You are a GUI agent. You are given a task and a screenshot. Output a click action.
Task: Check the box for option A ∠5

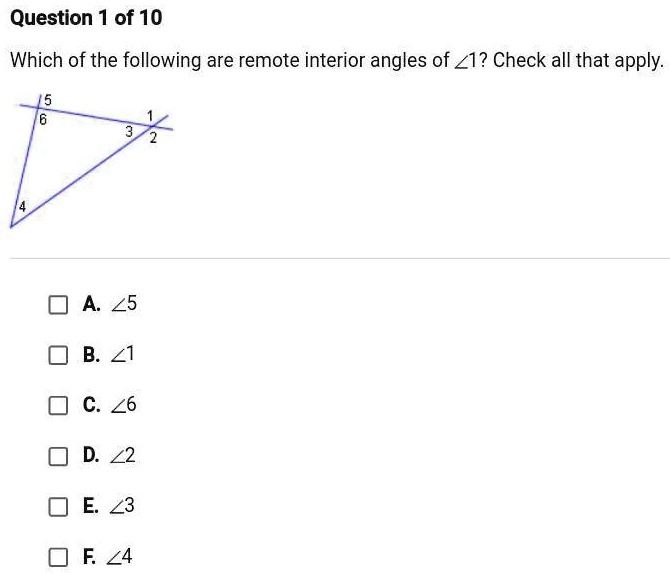coord(58,304)
